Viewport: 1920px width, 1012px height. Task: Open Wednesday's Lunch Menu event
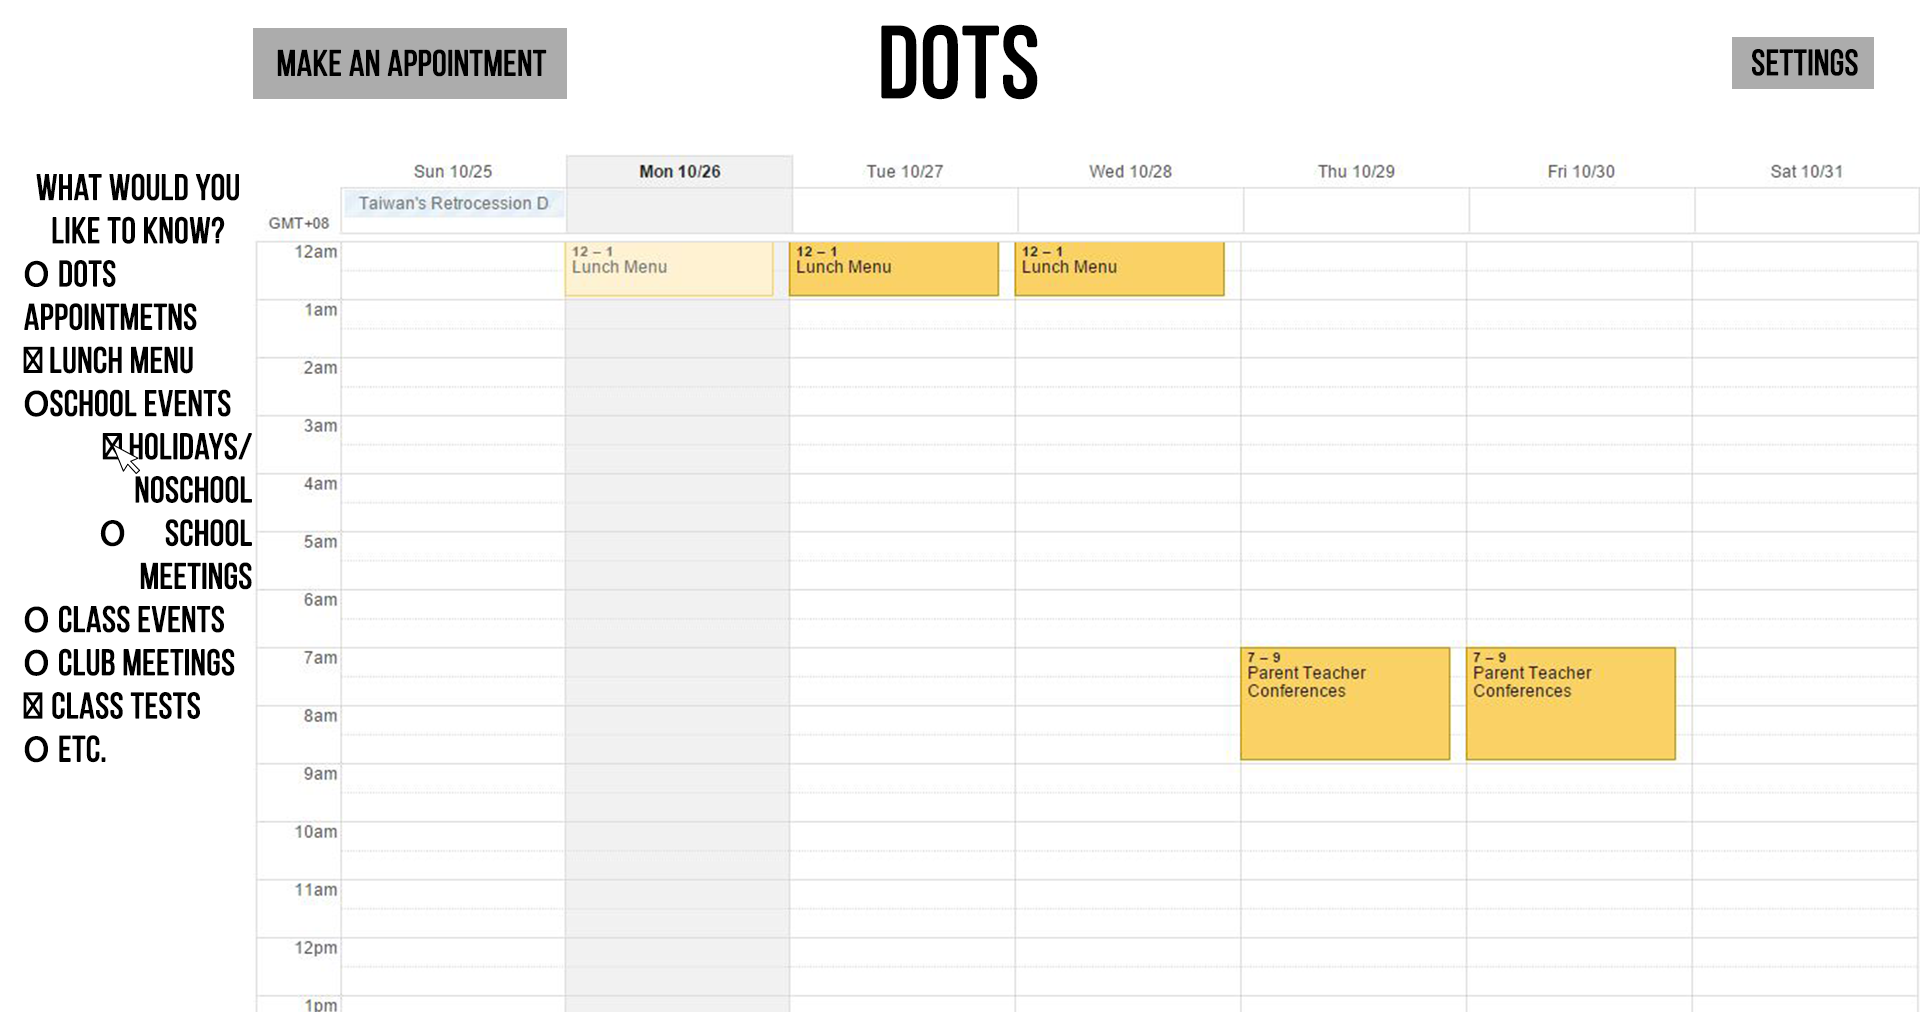[1119, 268]
